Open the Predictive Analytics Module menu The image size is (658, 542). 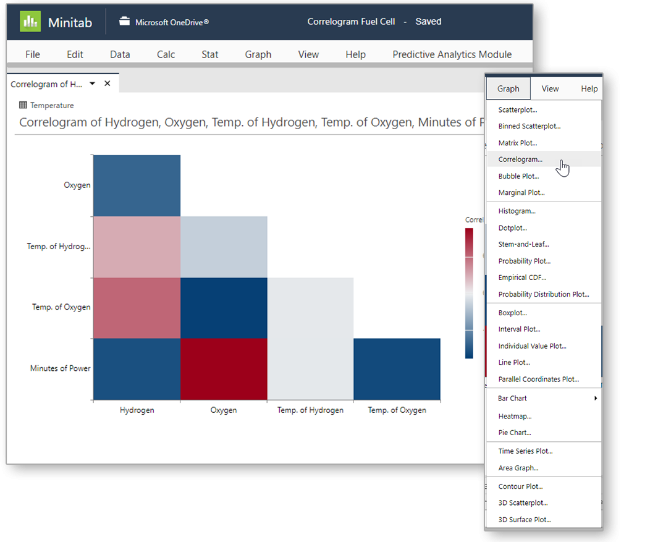(451, 54)
